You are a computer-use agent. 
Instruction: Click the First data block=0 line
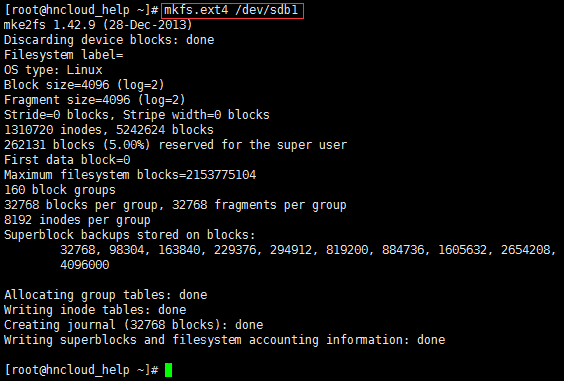point(67,160)
